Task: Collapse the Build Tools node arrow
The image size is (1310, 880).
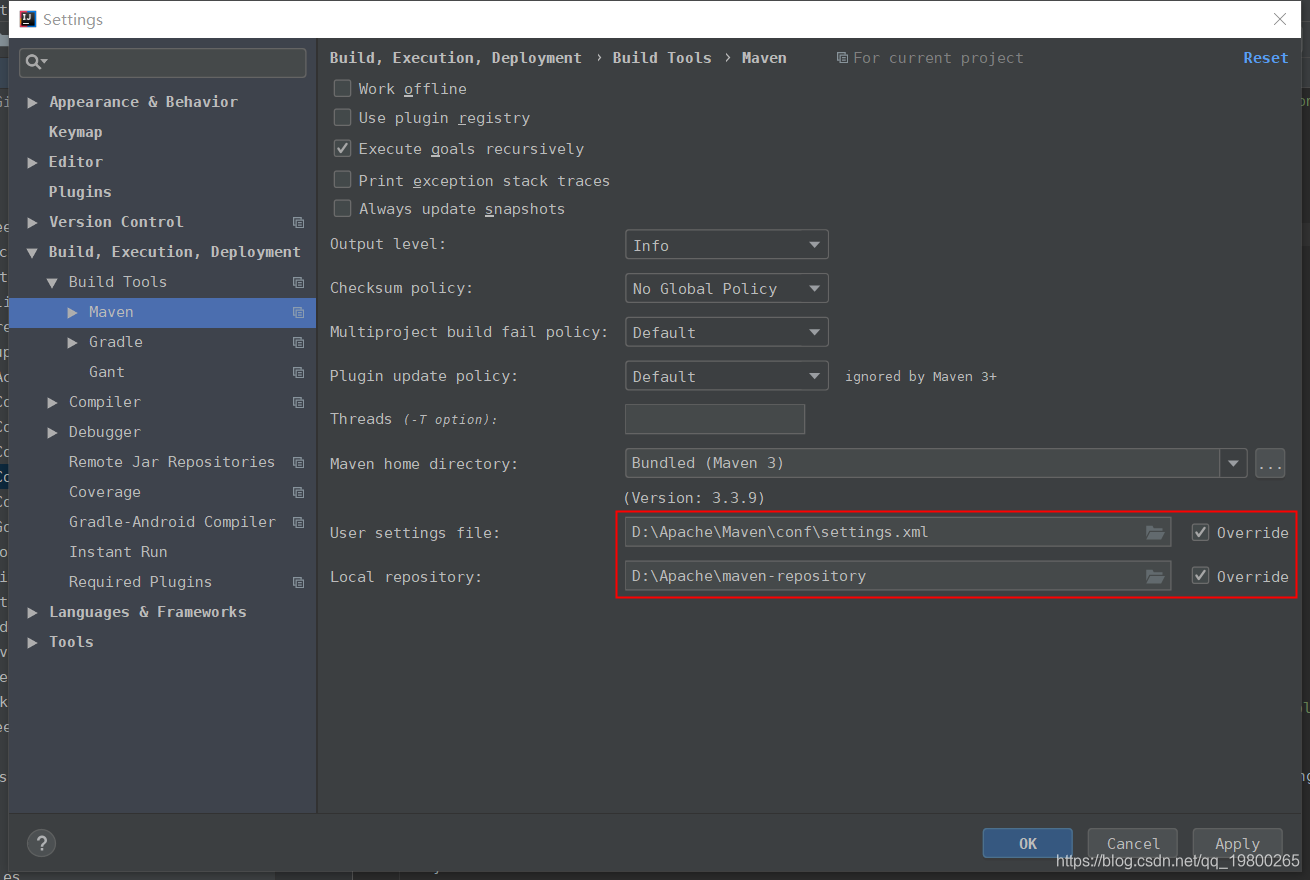Action: click(x=53, y=282)
